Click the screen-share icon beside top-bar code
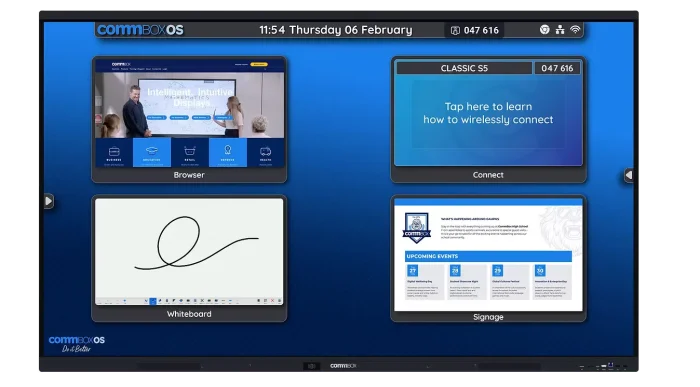The height and width of the screenshot is (387, 700). coord(455,30)
